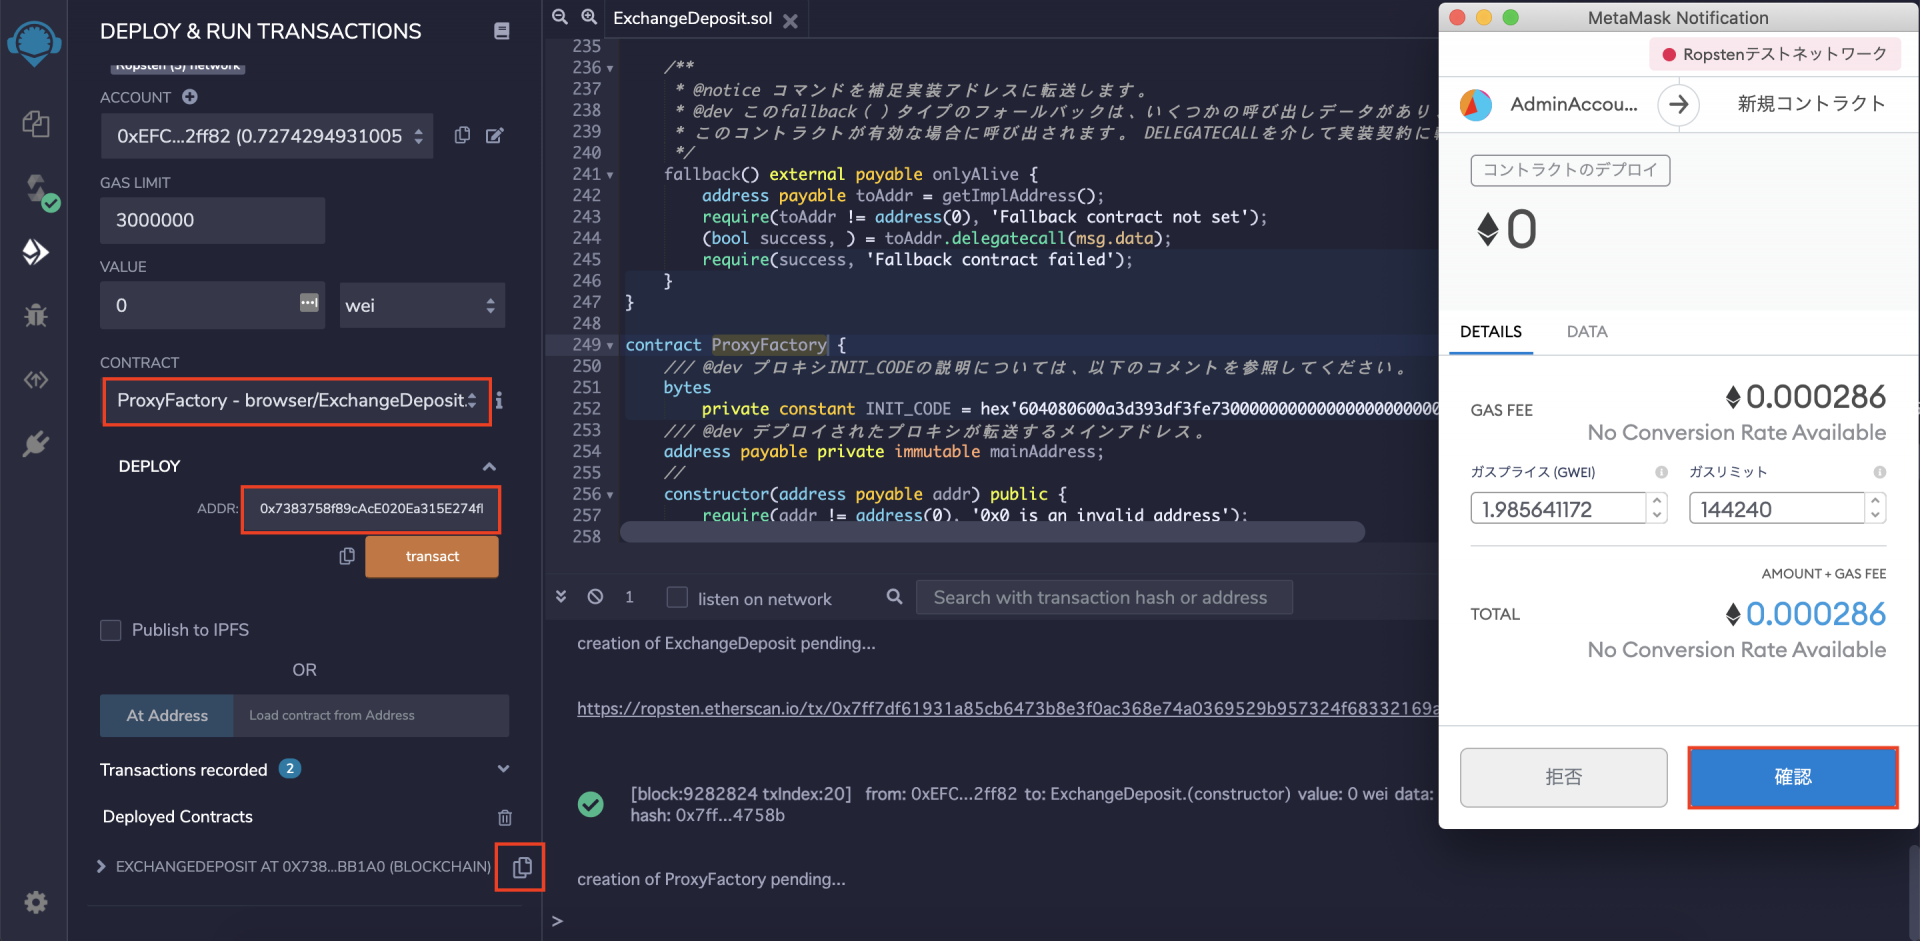Image resolution: width=1920 pixels, height=941 pixels.
Task: Collapse the DEPLOY parameters chevron
Action: [489, 467]
